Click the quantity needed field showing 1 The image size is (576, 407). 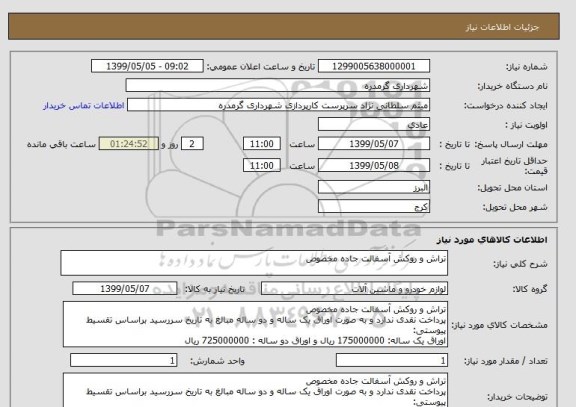392,361
